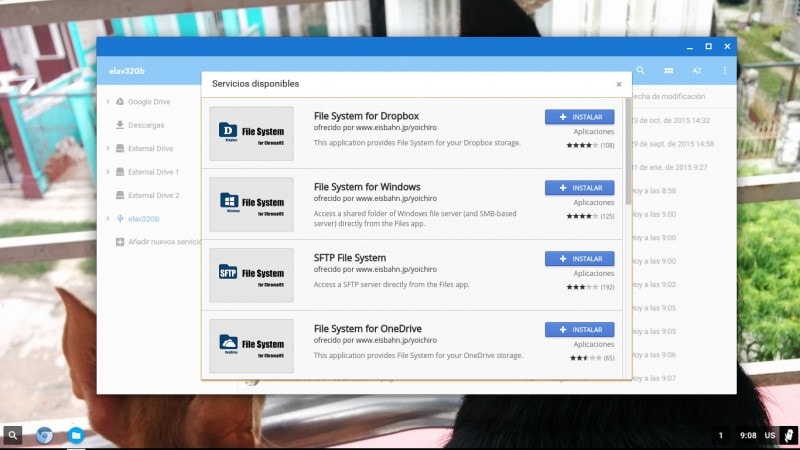The width and height of the screenshot is (800, 450).
Task: Click the elav32Gb breadcrumb title
Action: click(x=127, y=71)
